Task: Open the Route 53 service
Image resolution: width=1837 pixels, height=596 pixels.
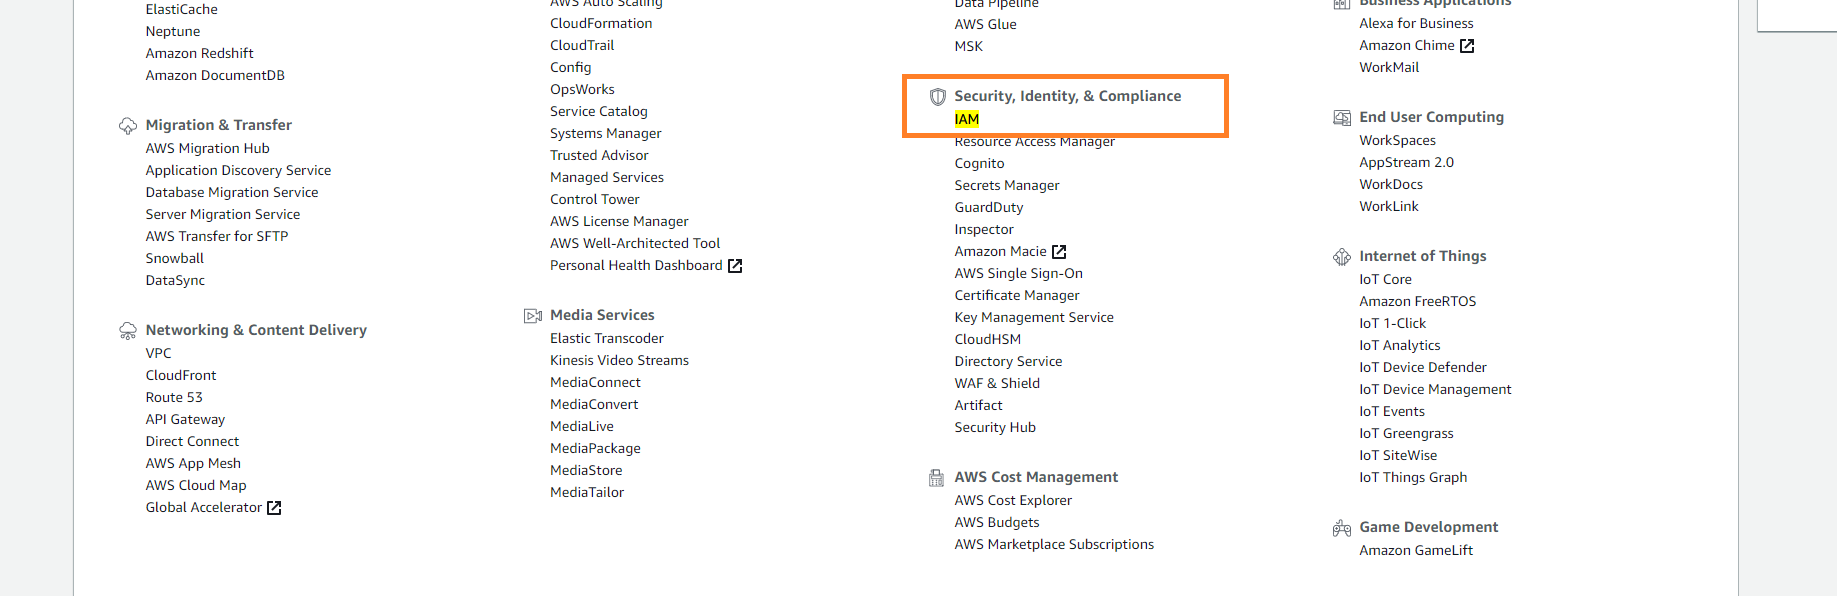Action: (x=174, y=397)
